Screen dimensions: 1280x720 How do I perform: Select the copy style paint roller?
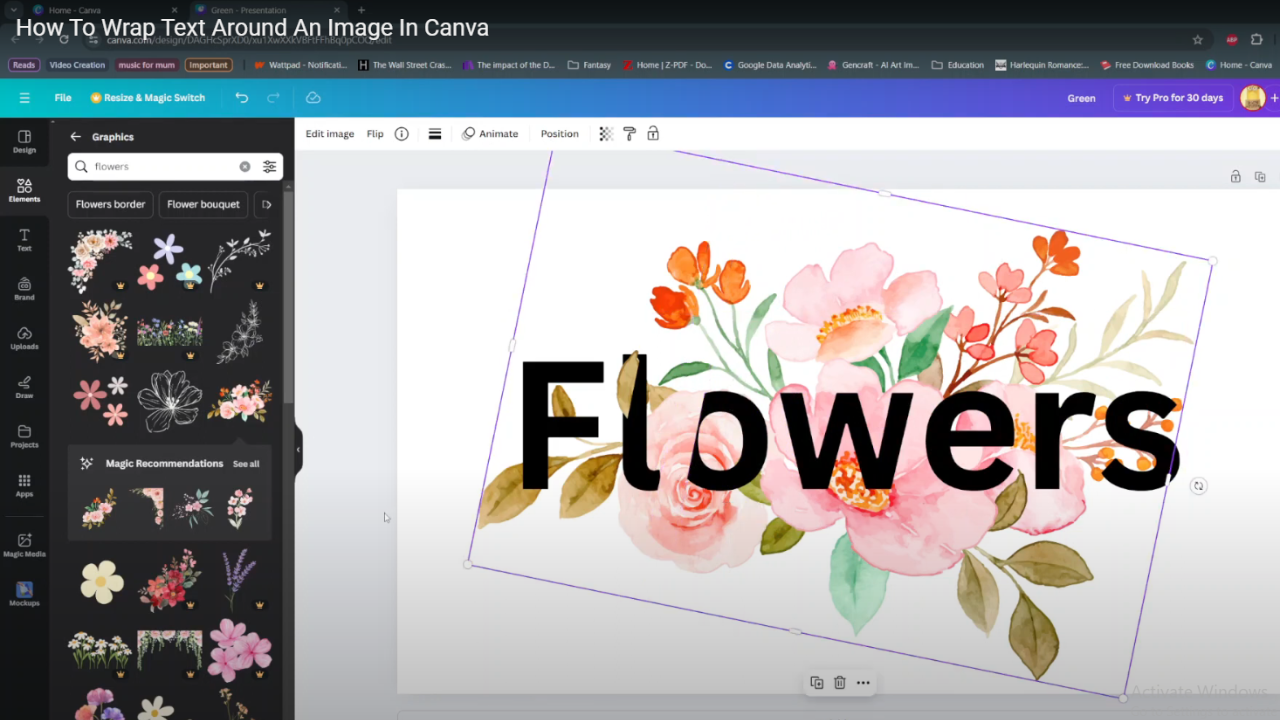coord(630,134)
